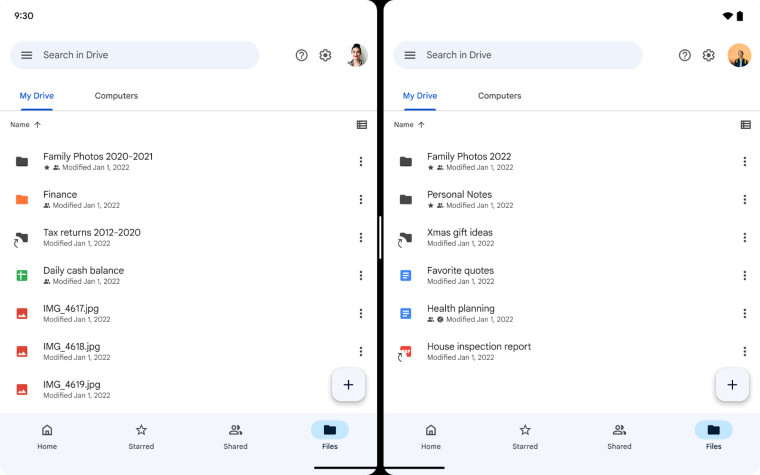This screenshot has width=760, height=475.
Task: Open account avatar in right pane
Action: click(740, 55)
